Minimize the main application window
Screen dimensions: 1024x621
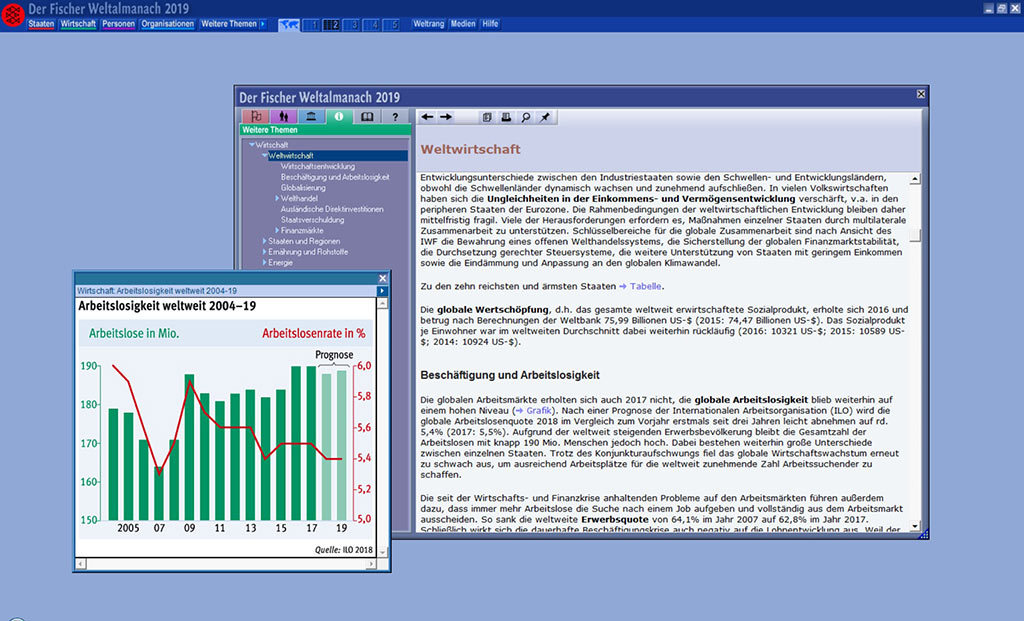[x=988, y=8]
